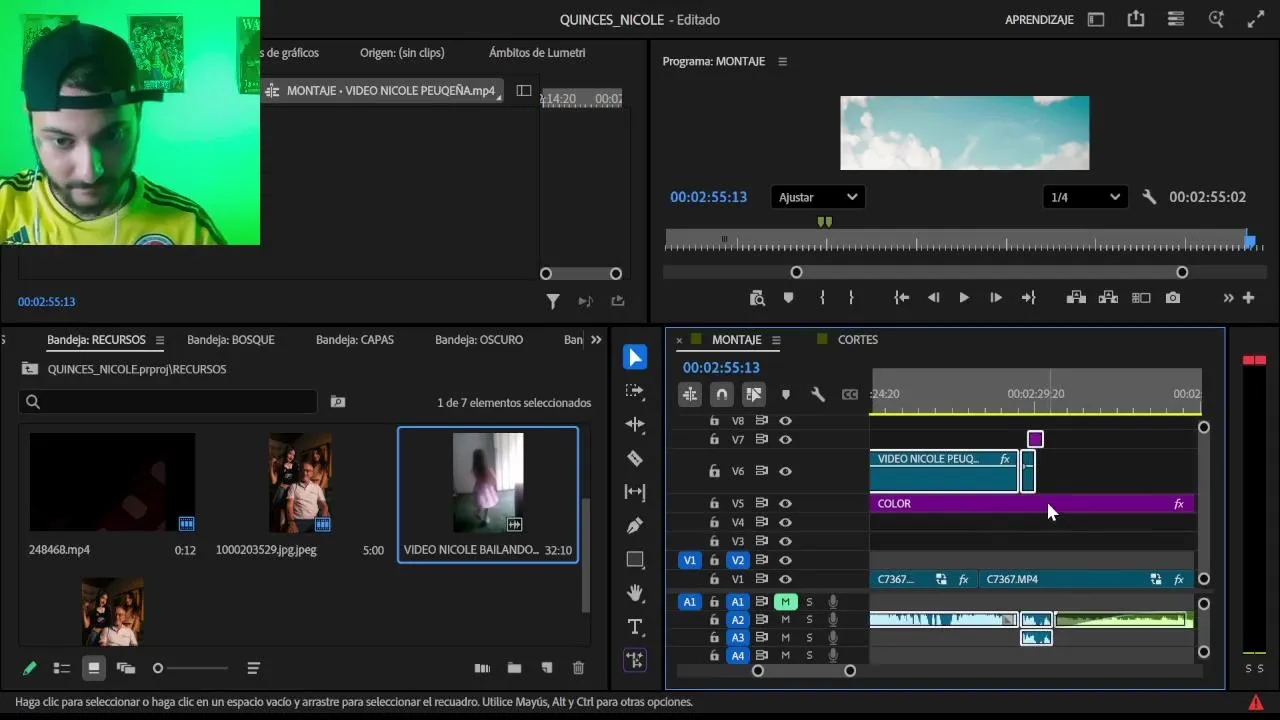The height and width of the screenshot is (720, 1280).
Task: Select the Pen tool in toolbar
Action: (x=635, y=525)
